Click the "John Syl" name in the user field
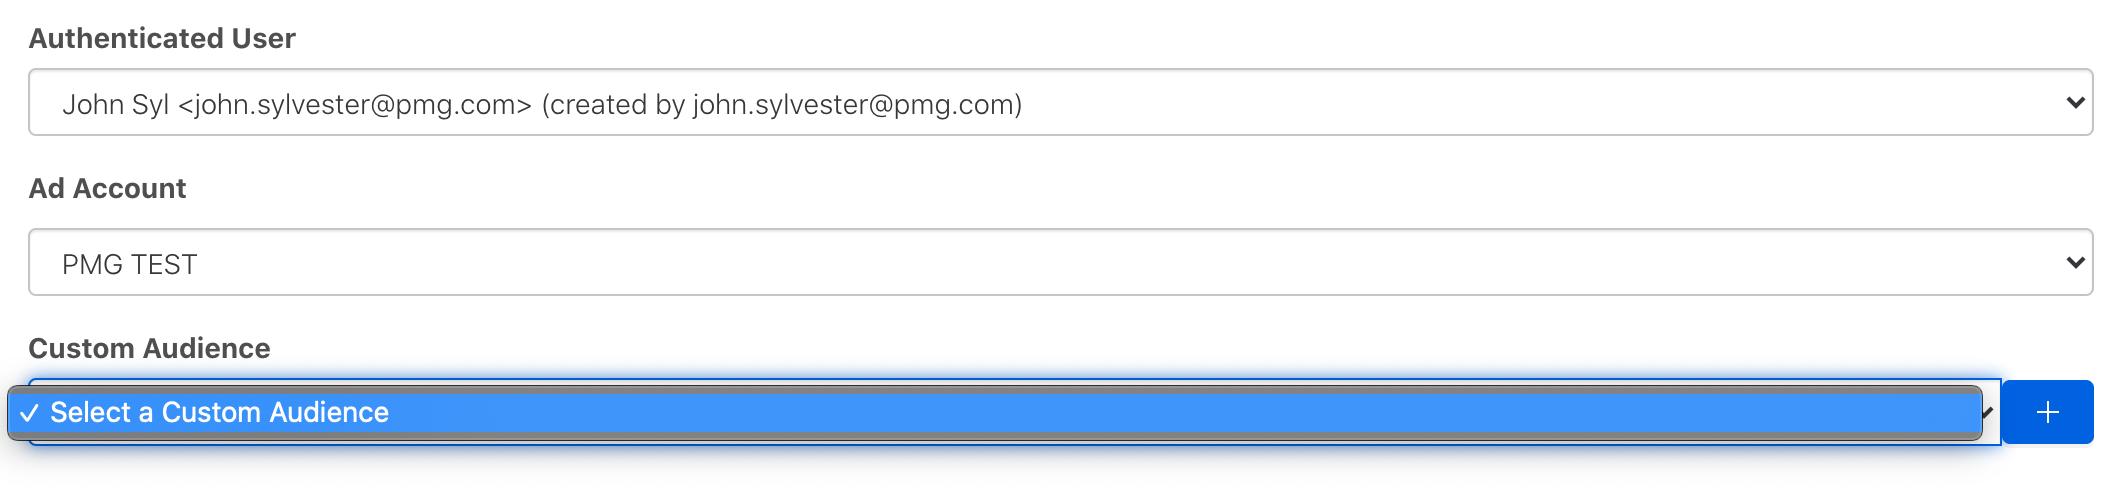Screen dimensions: 2112x490 [115, 105]
